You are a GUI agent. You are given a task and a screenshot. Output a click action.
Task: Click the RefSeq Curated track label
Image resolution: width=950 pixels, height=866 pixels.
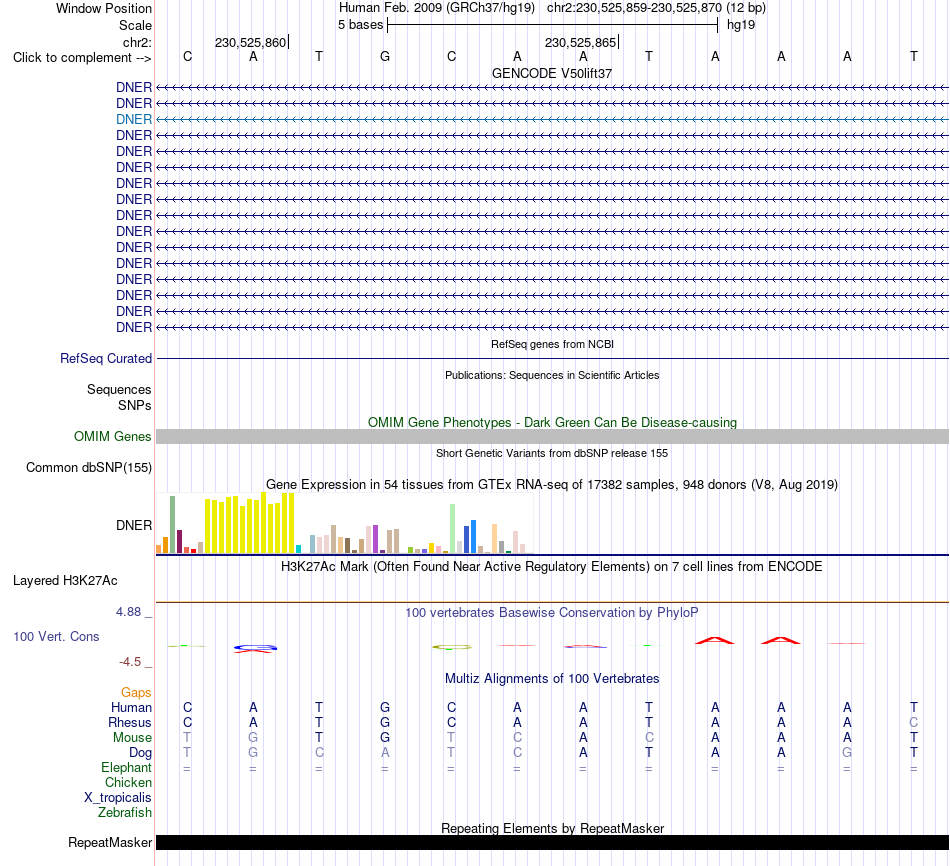pos(106,358)
